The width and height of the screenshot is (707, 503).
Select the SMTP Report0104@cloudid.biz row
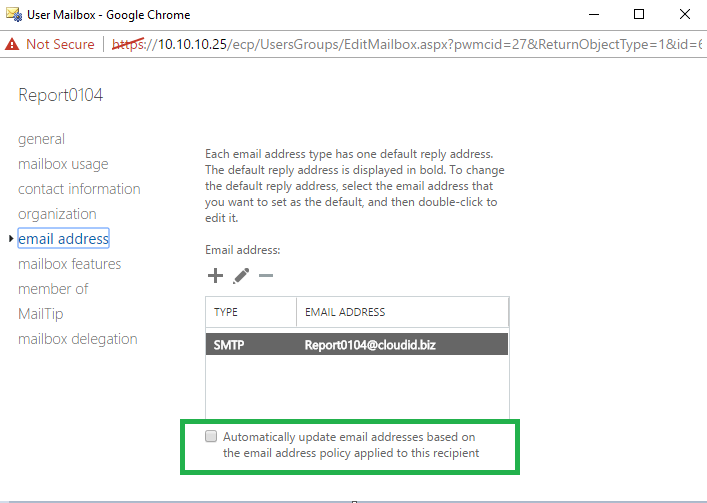357,344
